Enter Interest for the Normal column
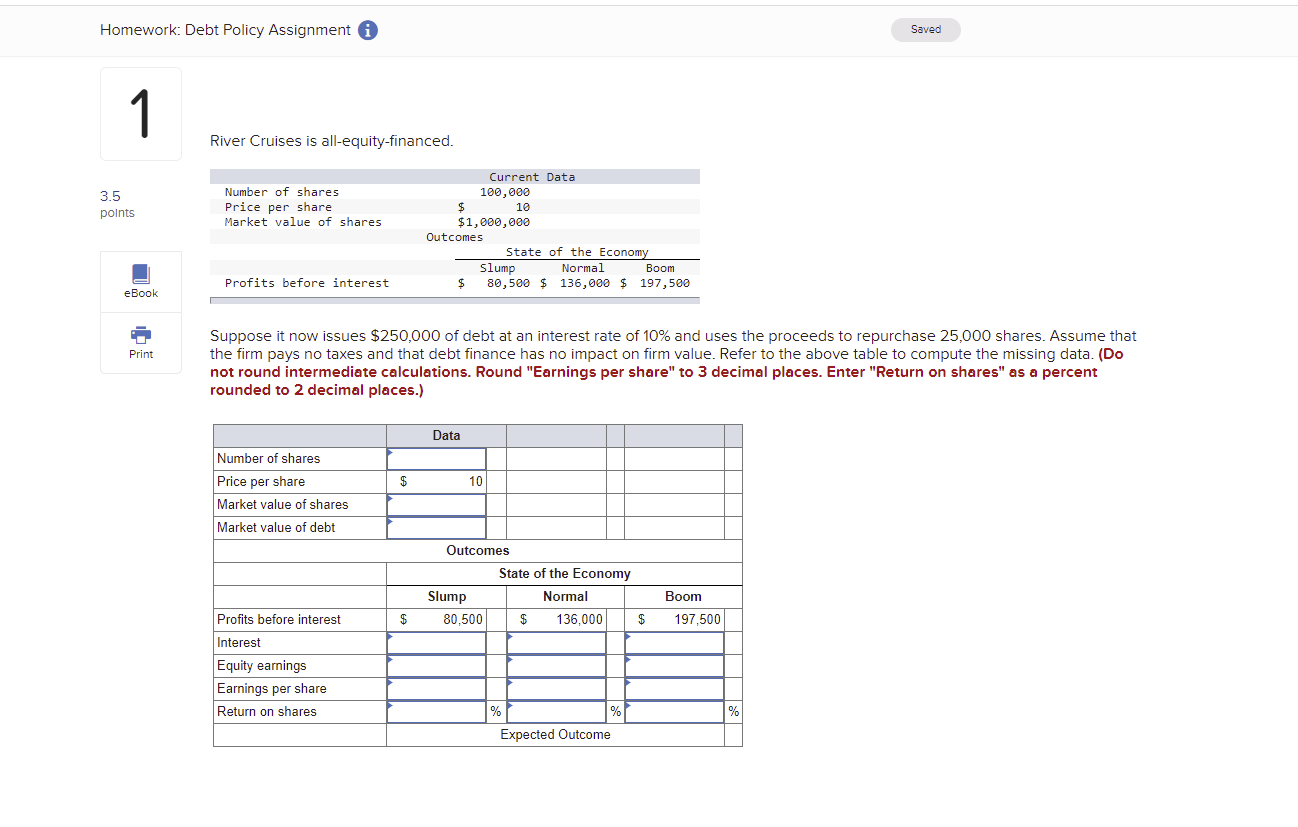The width and height of the screenshot is (1298, 827). point(556,642)
